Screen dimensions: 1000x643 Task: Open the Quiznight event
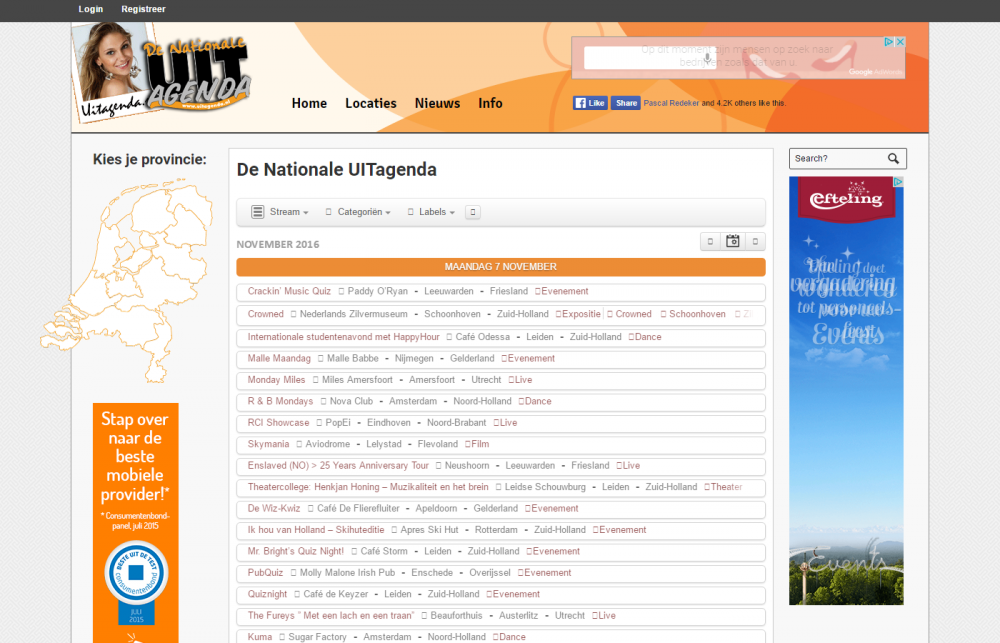coord(267,594)
